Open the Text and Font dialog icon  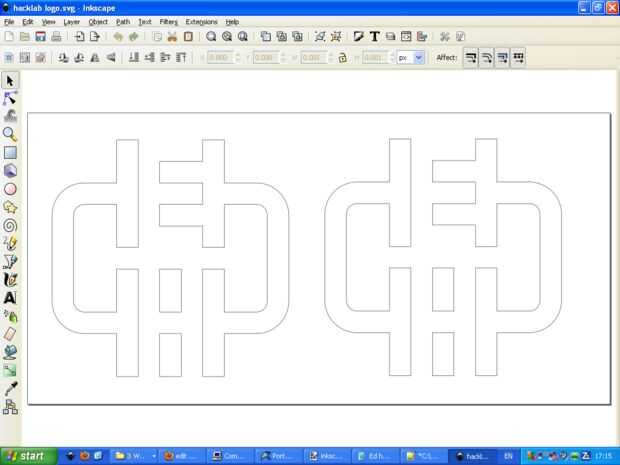374,37
